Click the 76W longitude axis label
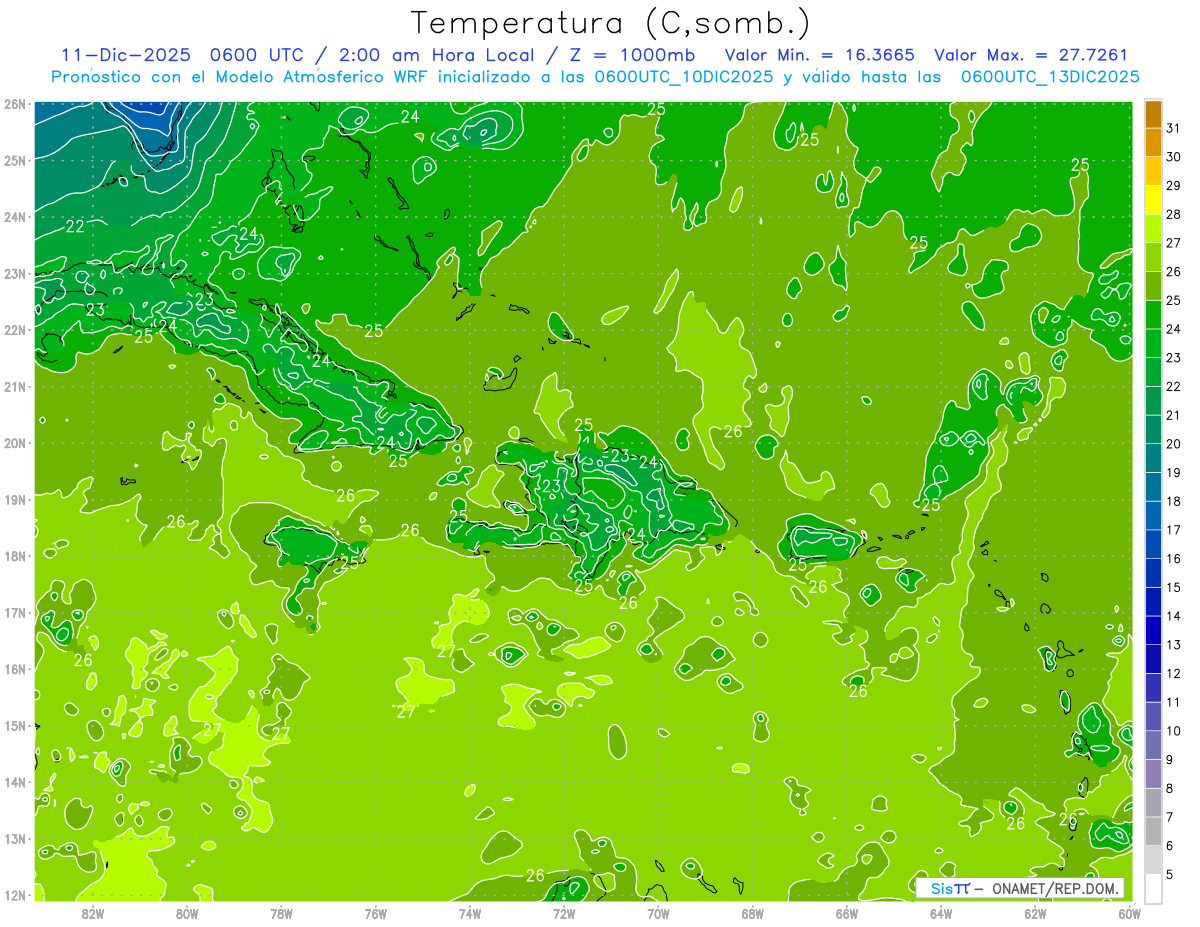Screen dimensions: 1200x927 pos(375,912)
